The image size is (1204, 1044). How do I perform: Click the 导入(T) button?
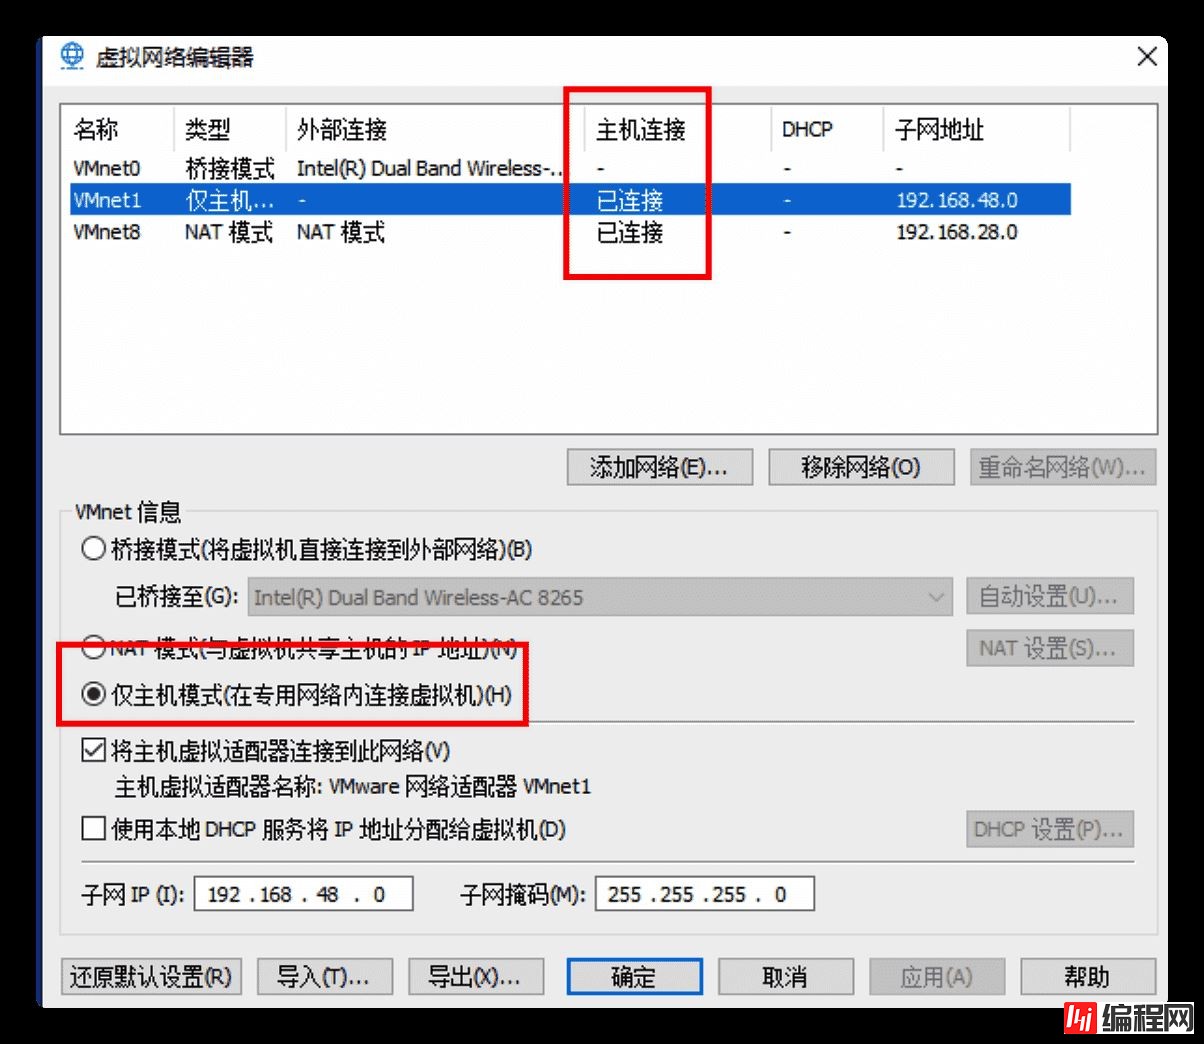click(x=325, y=976)
